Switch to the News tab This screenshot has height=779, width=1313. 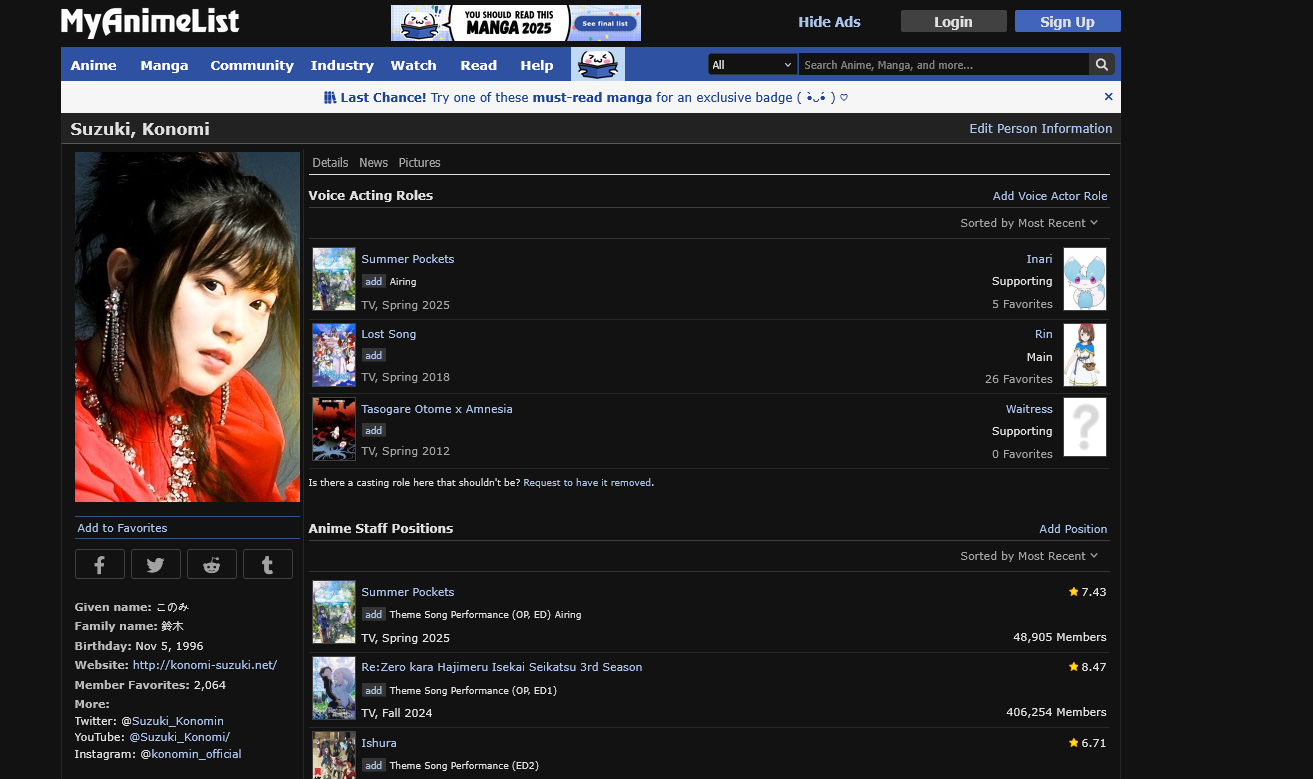tap(373, 163)
